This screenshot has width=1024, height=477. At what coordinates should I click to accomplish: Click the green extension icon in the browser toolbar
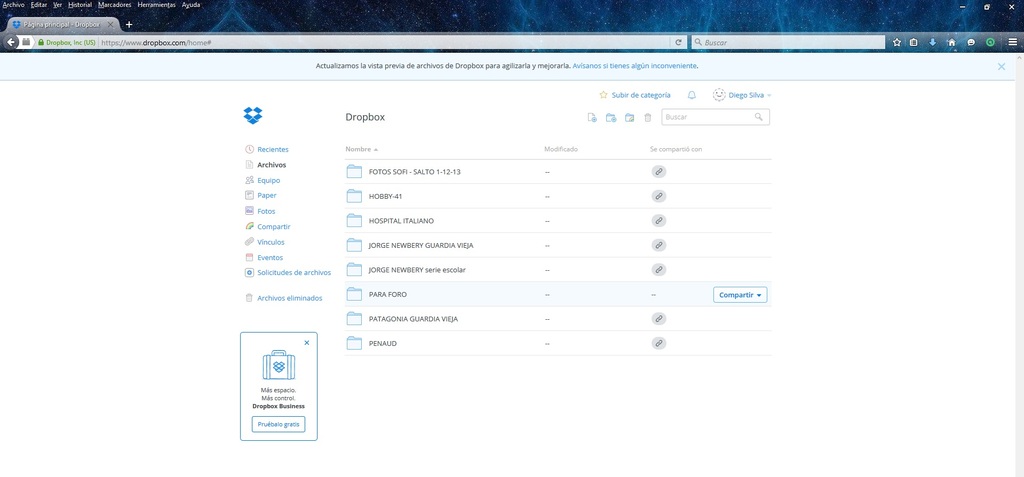tap(991, 42)
